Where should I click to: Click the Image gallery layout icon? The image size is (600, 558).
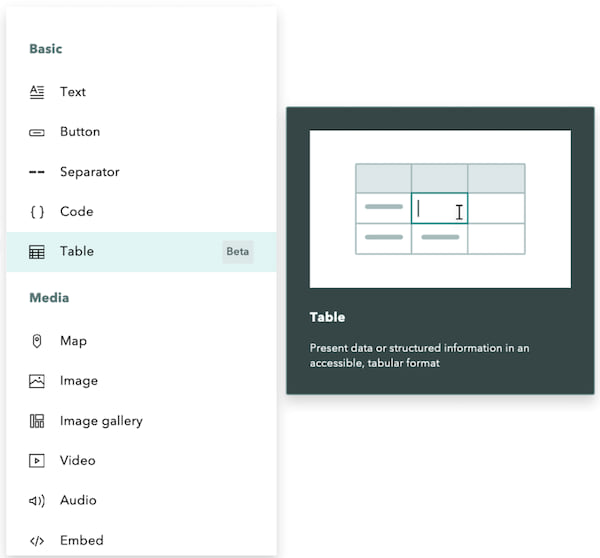coord(37,421)
